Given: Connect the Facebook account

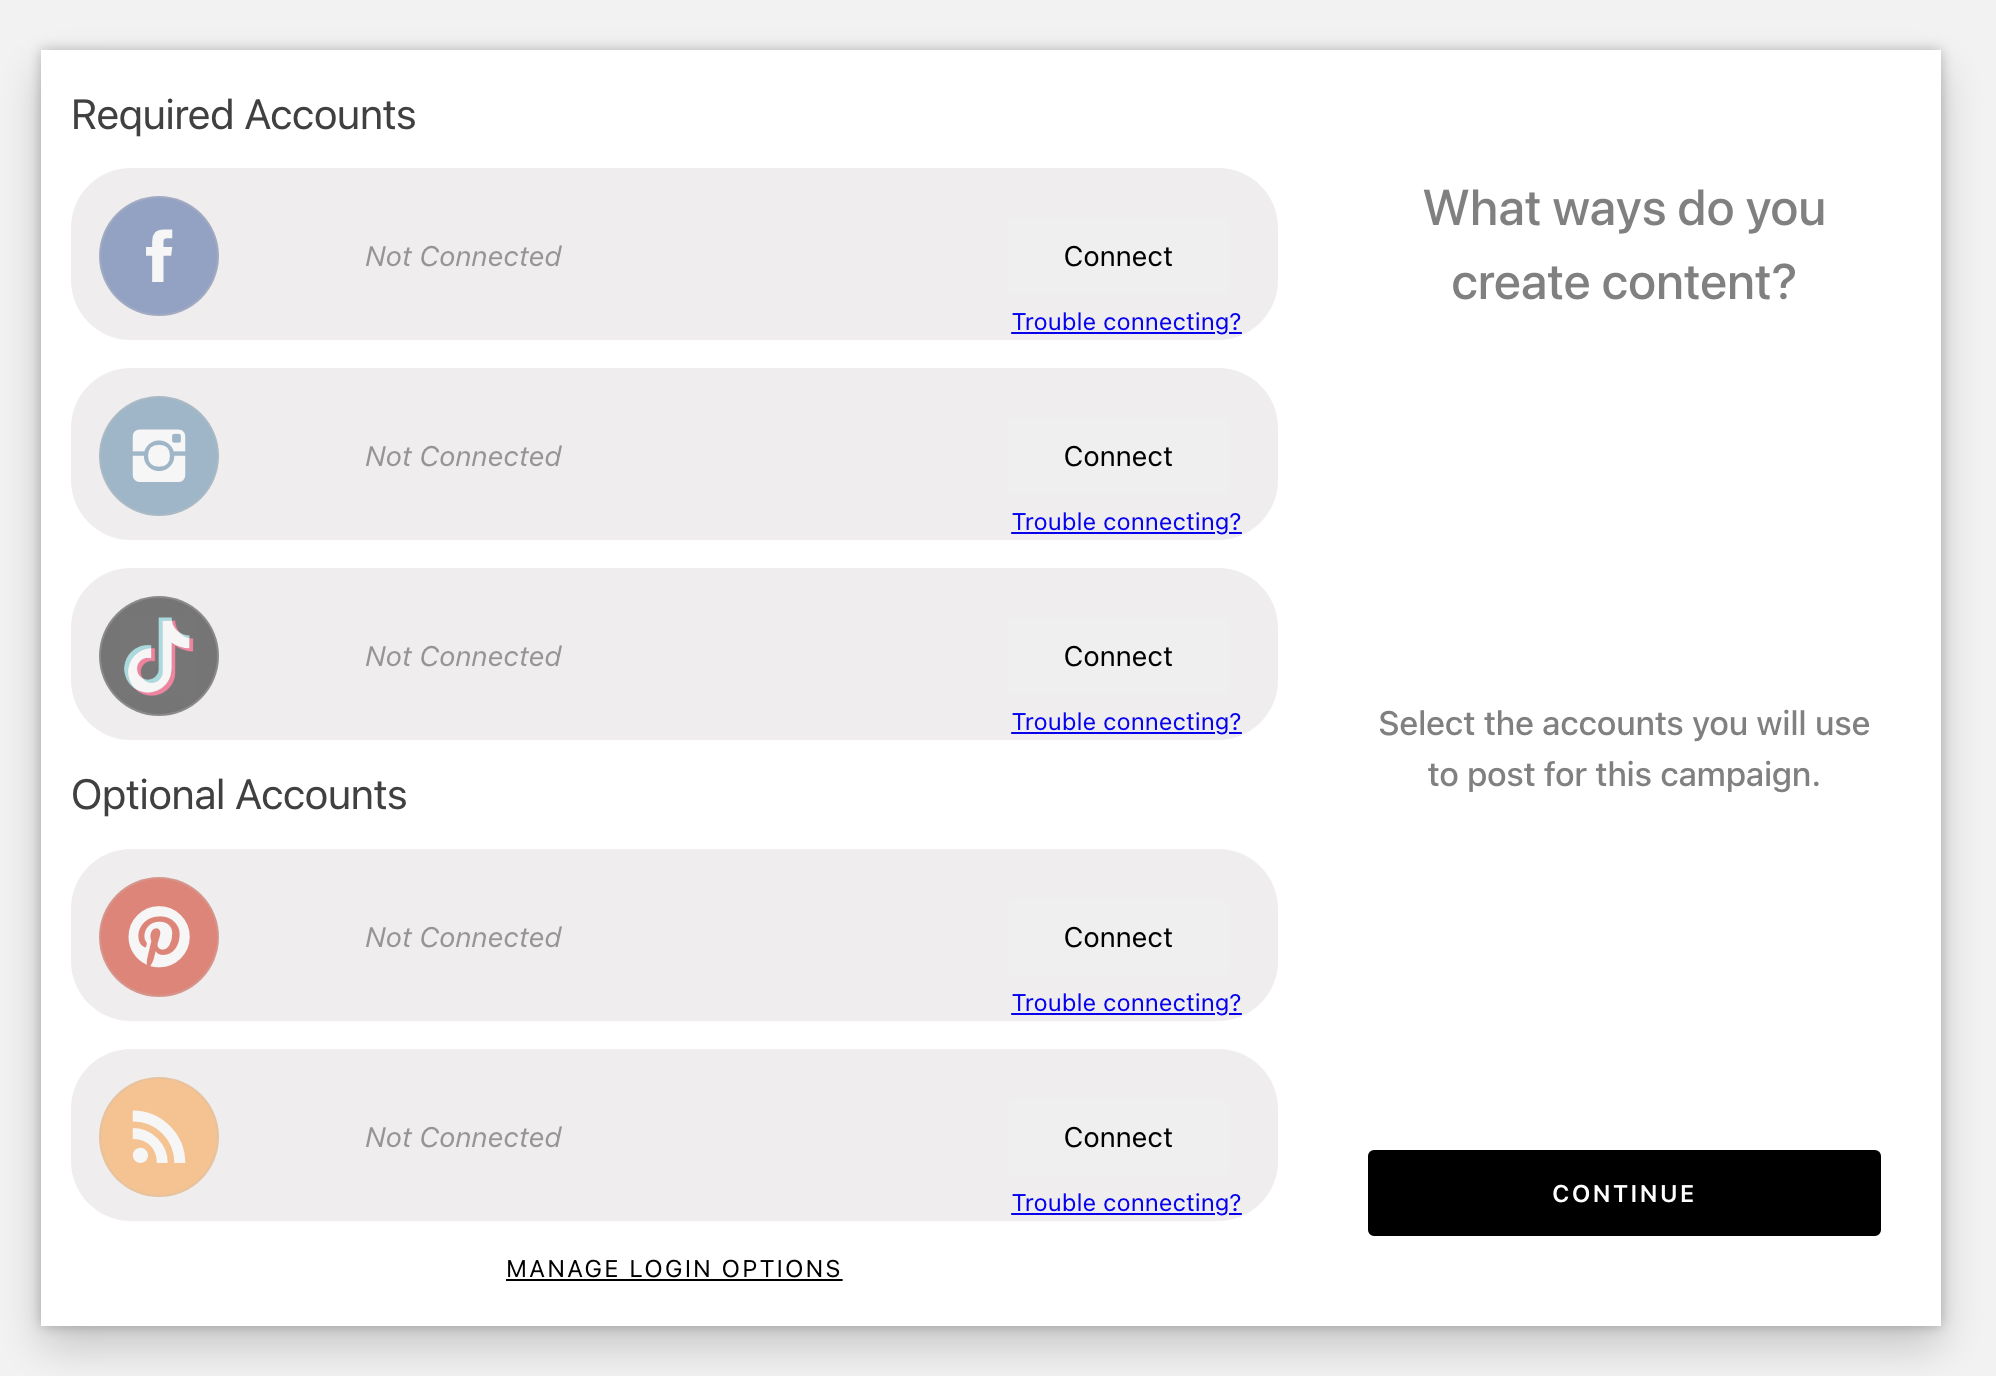Looking at the screenshot, I should click(1118, 257).
